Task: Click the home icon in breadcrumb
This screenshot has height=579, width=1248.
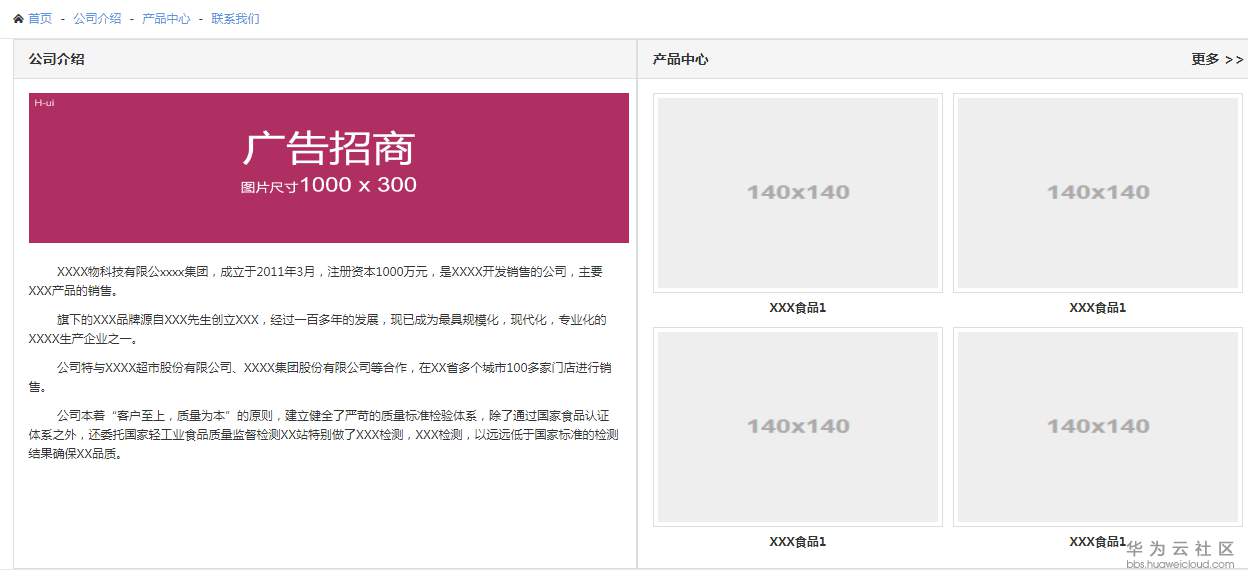Action: [18, 19]
